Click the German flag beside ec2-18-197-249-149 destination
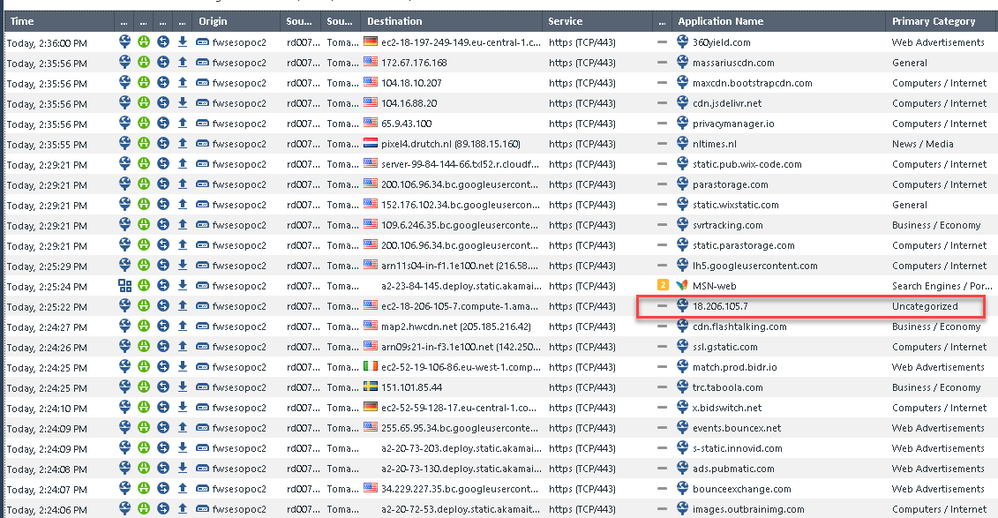The height and width of the screenshot is (518, 998). [371, 42]
